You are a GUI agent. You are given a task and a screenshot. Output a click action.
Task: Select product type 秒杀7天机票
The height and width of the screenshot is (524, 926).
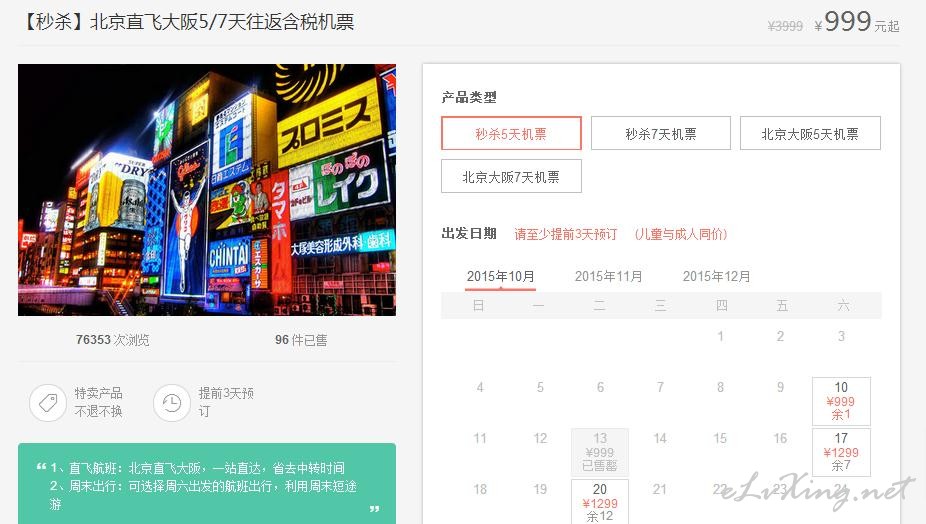click(661, 134)
